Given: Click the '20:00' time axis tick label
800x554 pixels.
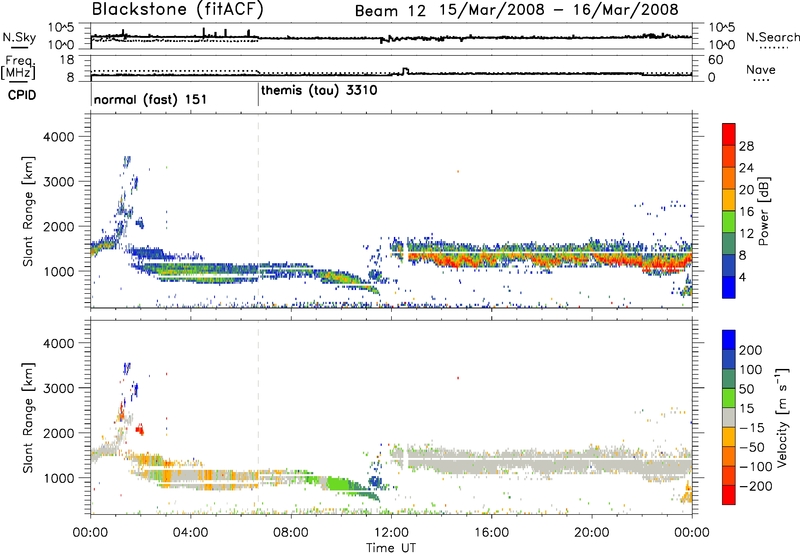Looking at the screenshot, I should click(x=592, y=533).
